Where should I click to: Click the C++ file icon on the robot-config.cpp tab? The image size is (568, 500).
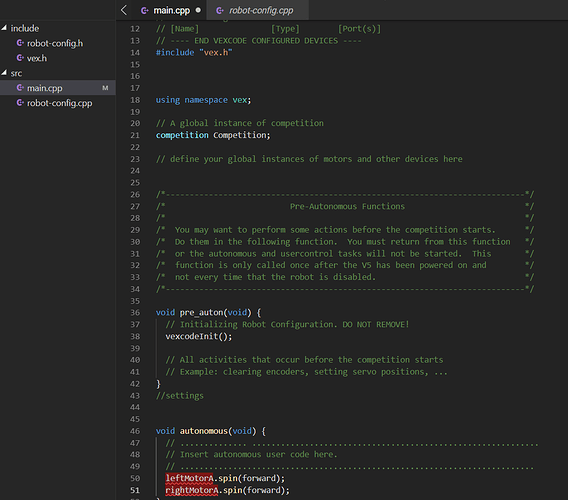click(x=220, y=11)
